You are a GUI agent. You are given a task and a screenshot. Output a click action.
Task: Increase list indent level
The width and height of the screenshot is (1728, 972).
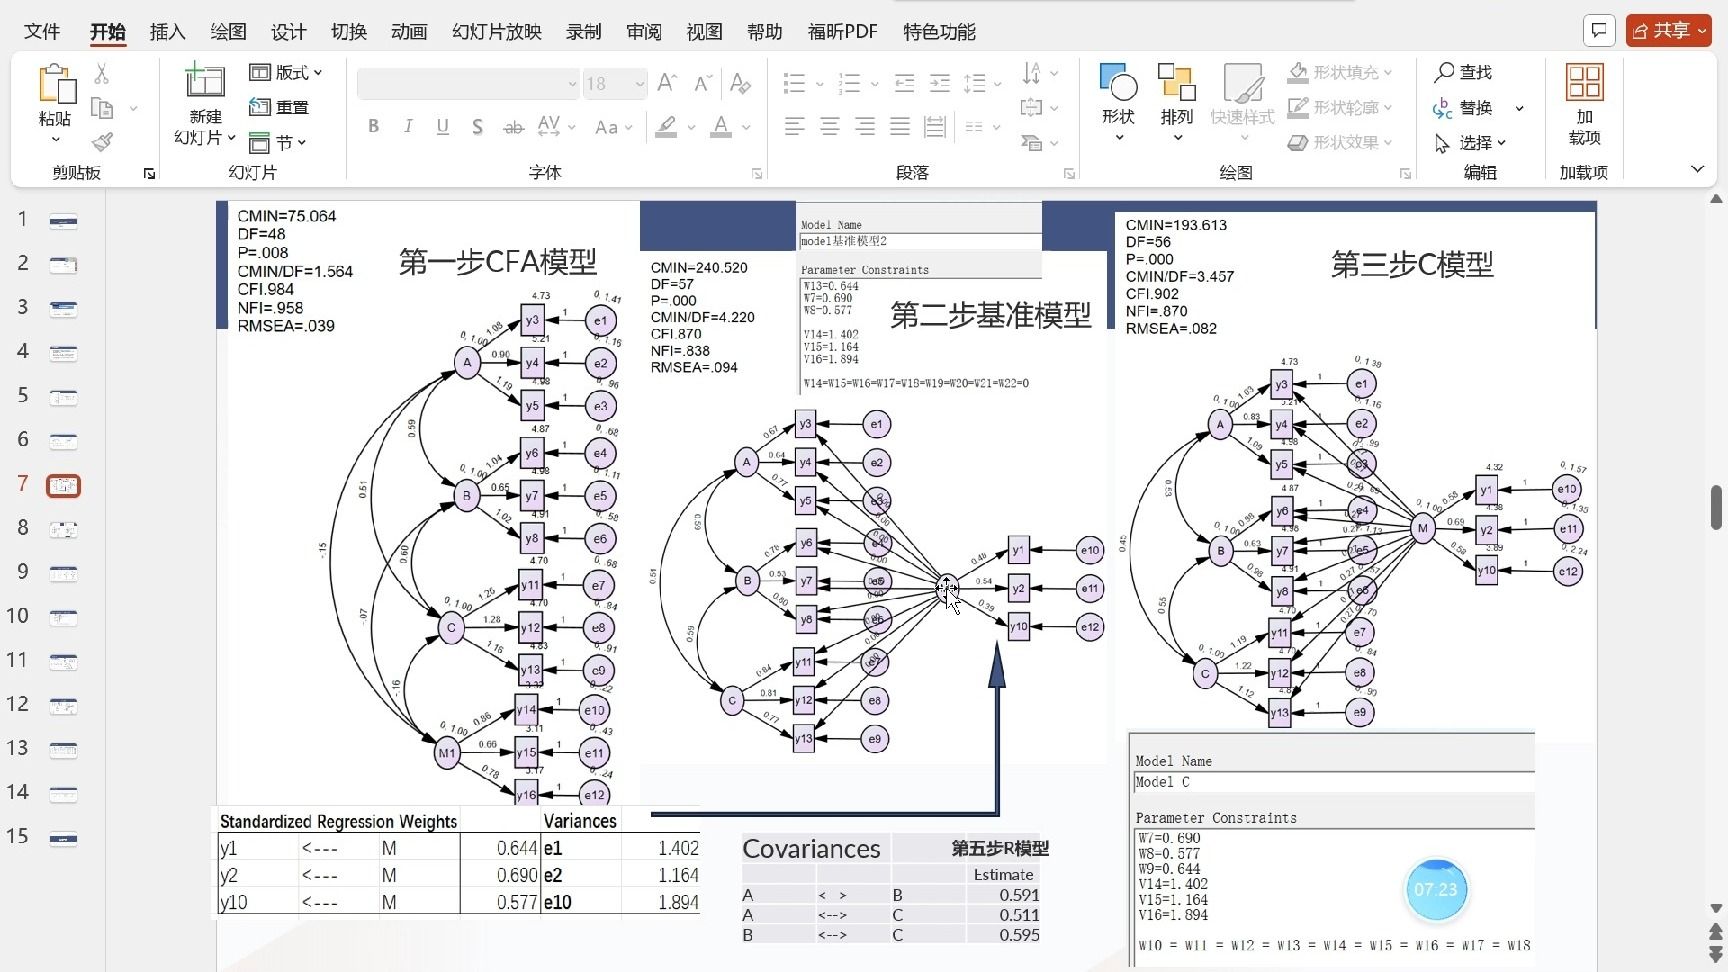click(x=940, y=83)
